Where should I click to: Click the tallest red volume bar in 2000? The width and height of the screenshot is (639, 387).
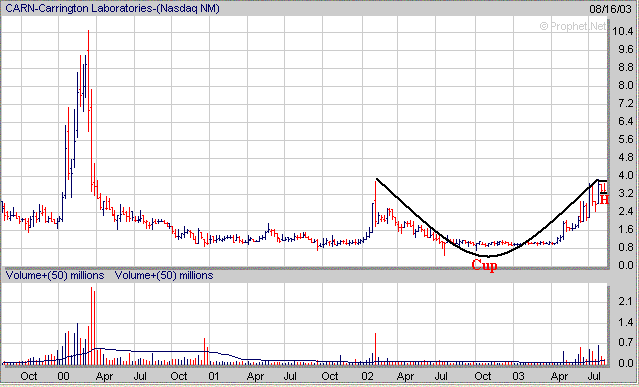tap(91, 325)
